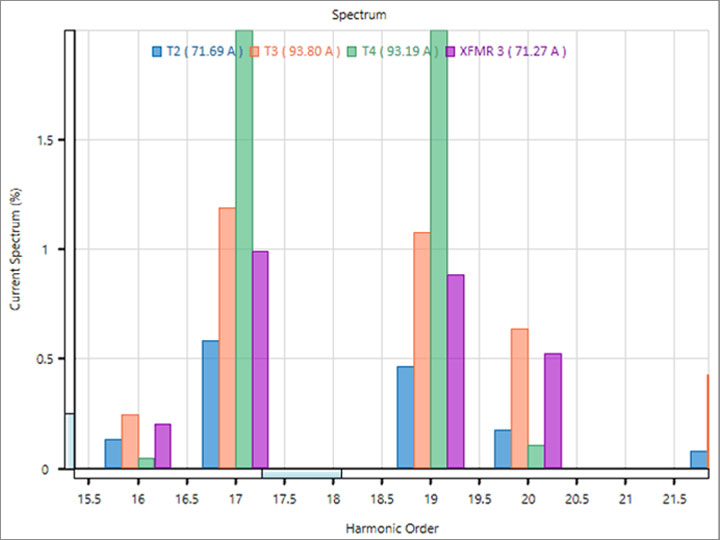Select the orange T3 bar at harmonic 20
The height and width of the screenshot is (540, 720).
(519, 398)
